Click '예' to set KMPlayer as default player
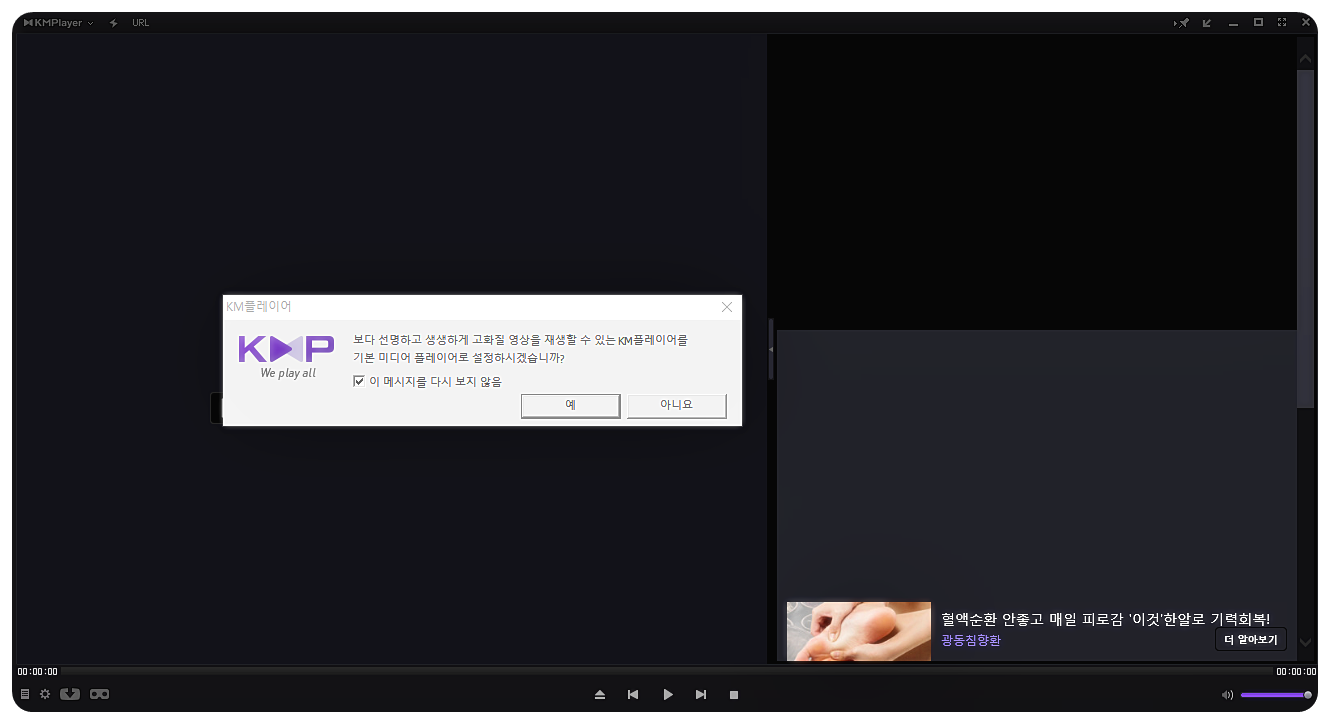This screenshot has width=1330, height=724. (x=570, y=405)
